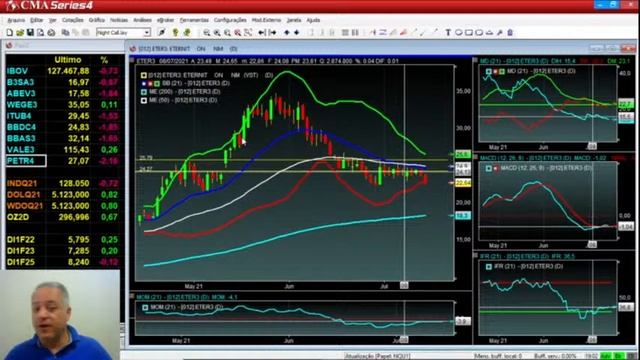Select the red line drawing tool
This screenshot has height=360, width=640.
pos(403,33)
